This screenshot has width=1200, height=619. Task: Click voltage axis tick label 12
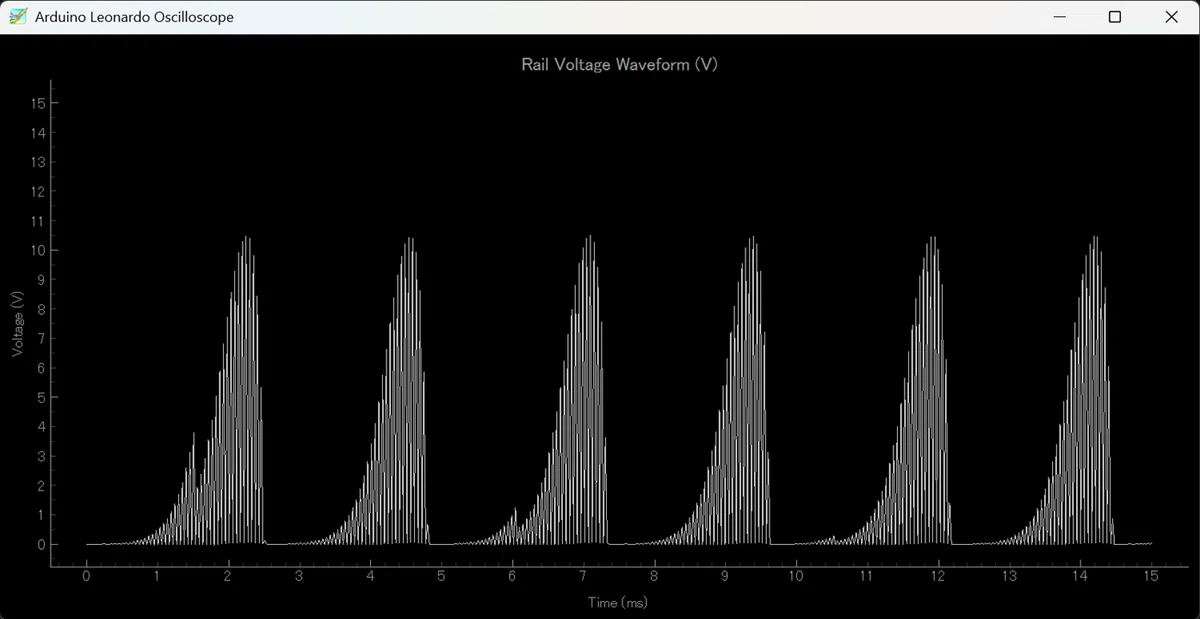[39, 191]
